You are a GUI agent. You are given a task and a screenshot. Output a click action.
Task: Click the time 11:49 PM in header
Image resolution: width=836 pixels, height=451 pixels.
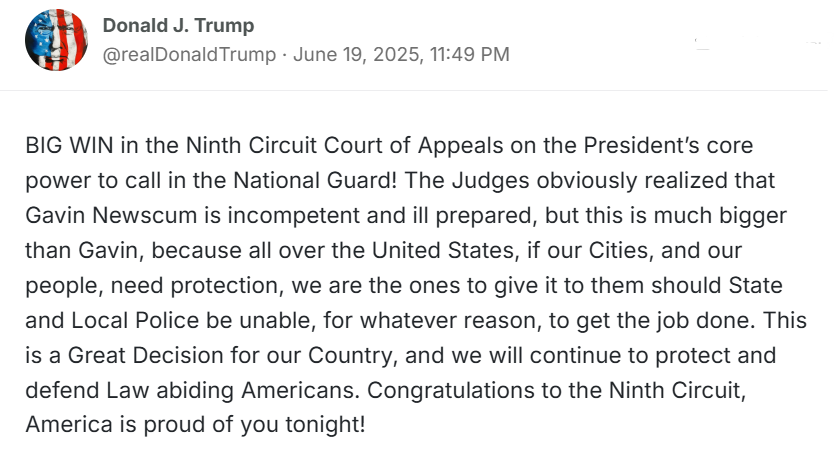click(470, 54)
